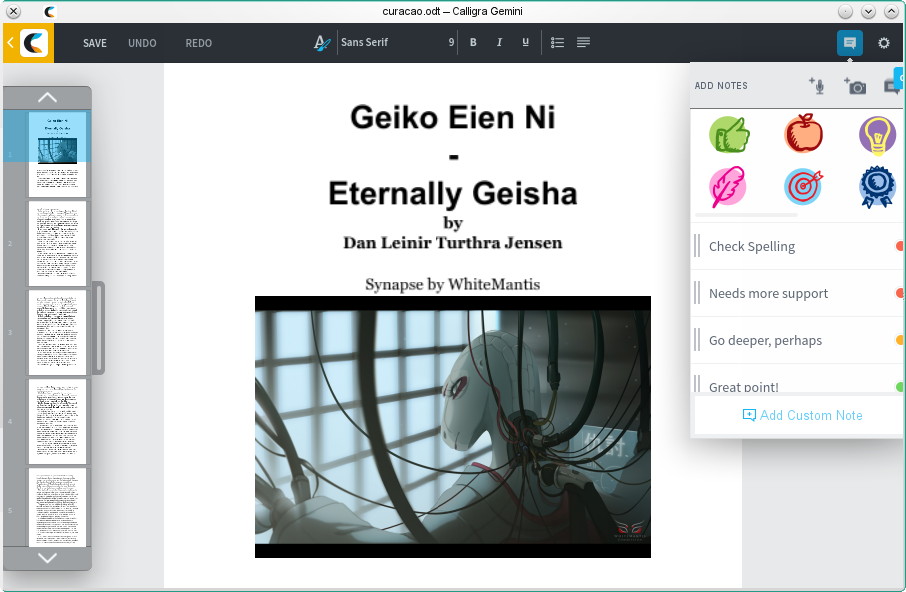906x592 pixels.
Task: Add a voice note with the microphone
Action: click(x=817, y=86)
